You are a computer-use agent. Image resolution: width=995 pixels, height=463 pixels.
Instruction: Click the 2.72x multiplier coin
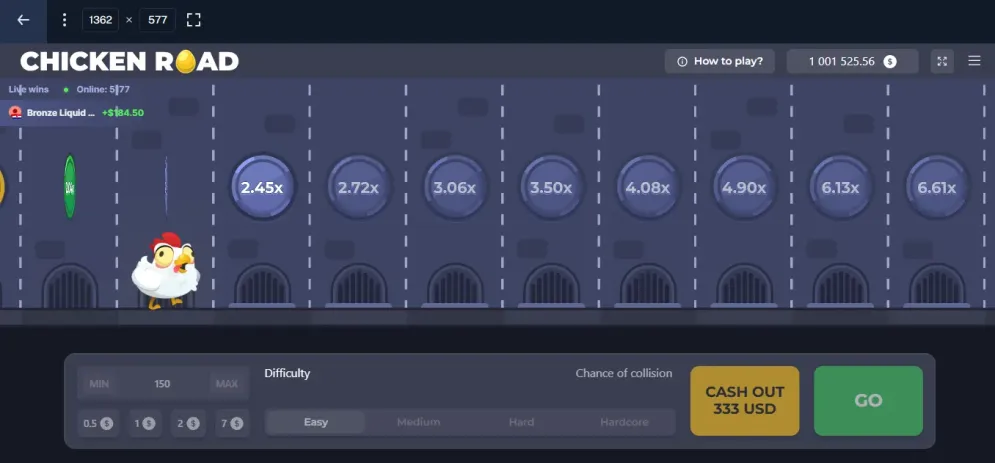359,187
